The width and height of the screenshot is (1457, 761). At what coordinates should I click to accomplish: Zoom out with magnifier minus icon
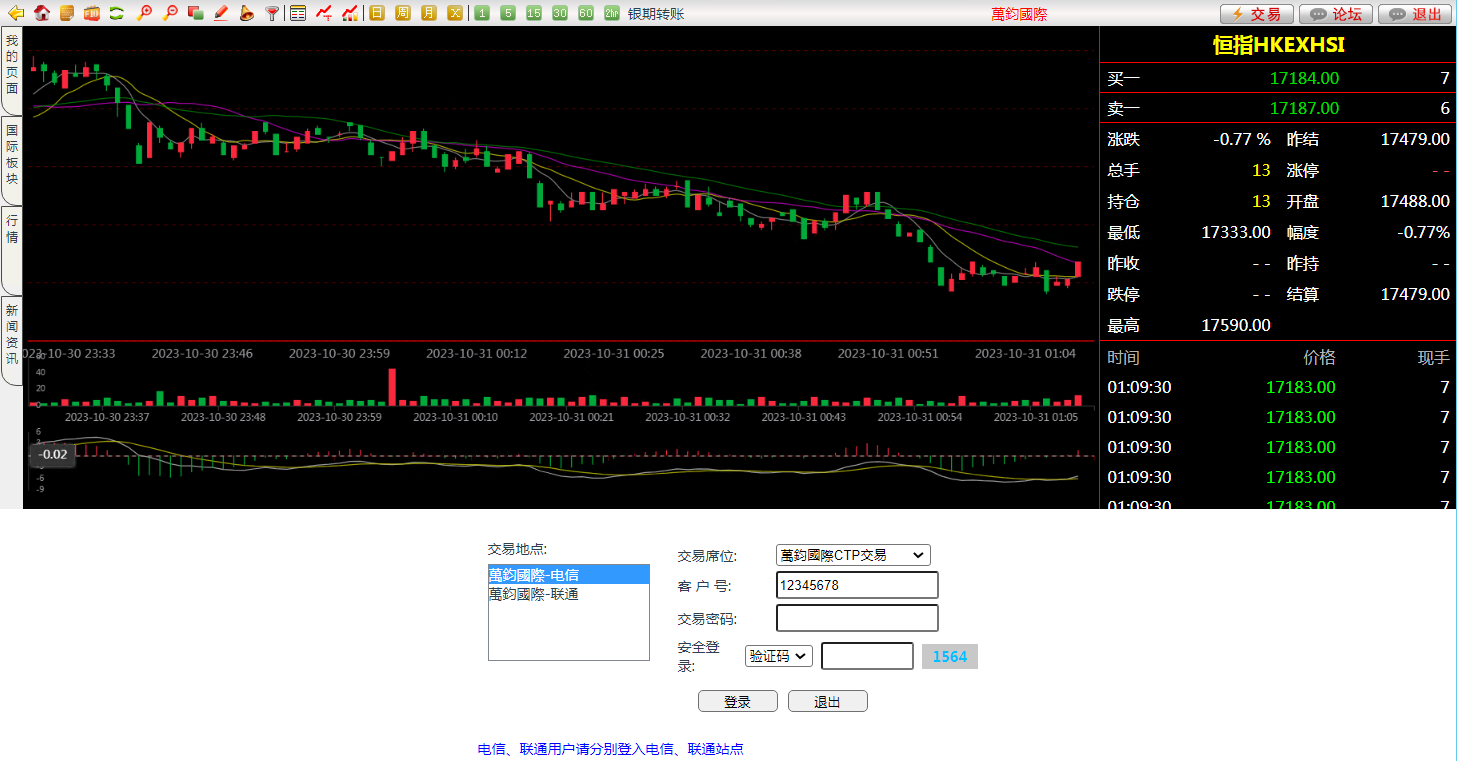coord(170,13)
